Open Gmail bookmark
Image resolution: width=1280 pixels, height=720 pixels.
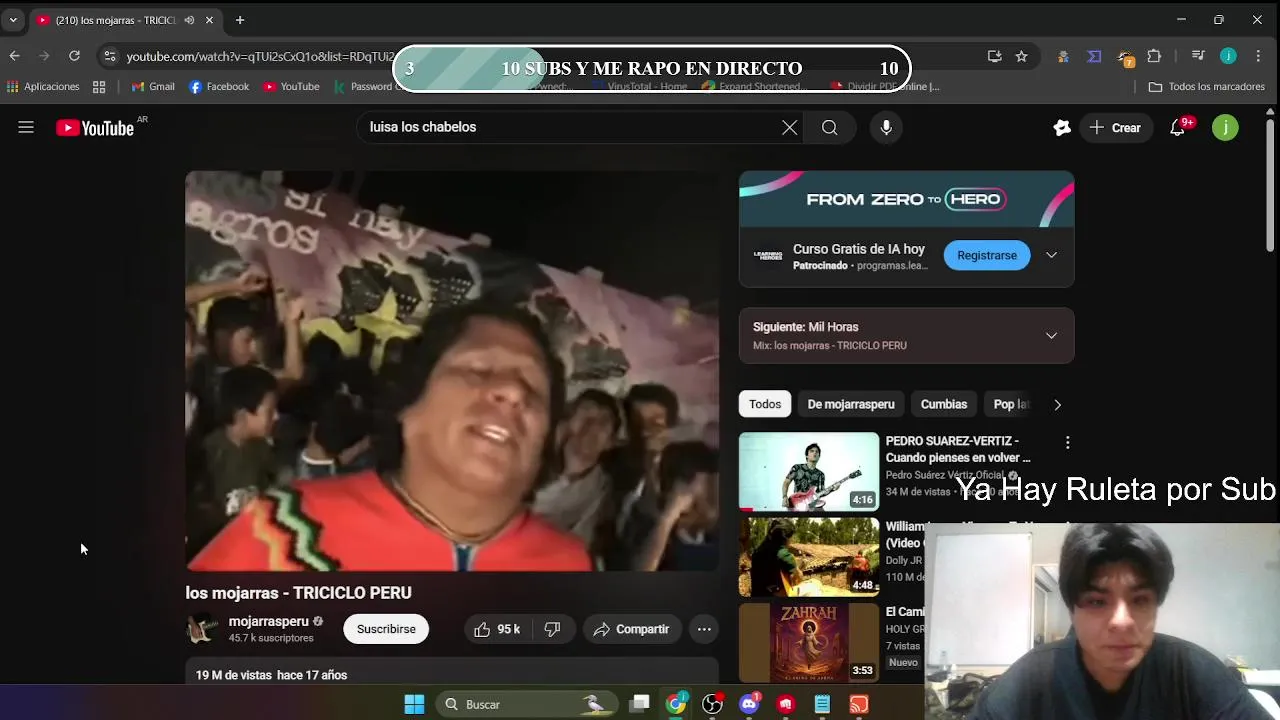pyautogui.click(x=153, y=87)
